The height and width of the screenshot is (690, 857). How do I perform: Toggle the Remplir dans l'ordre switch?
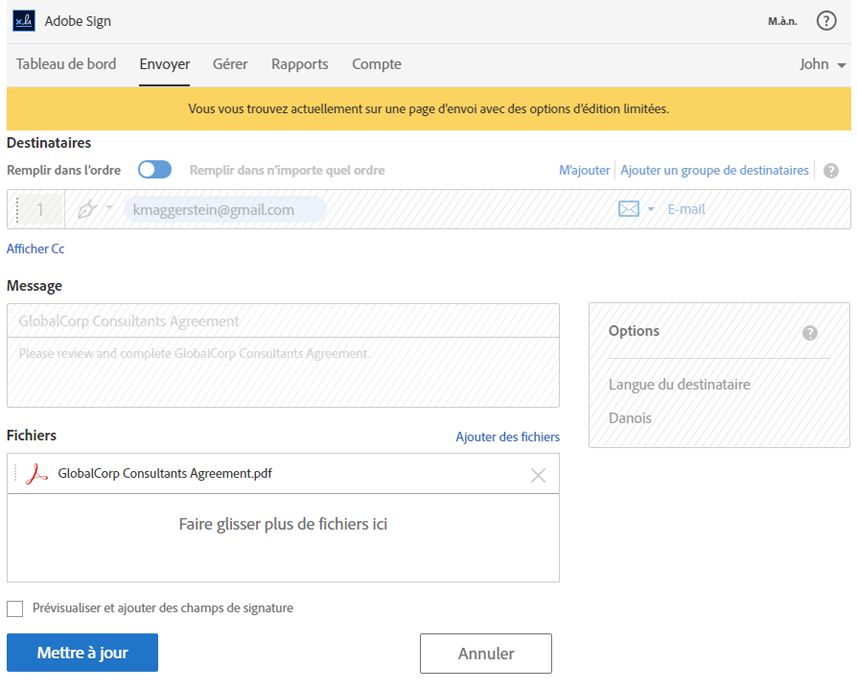(155, 169)
